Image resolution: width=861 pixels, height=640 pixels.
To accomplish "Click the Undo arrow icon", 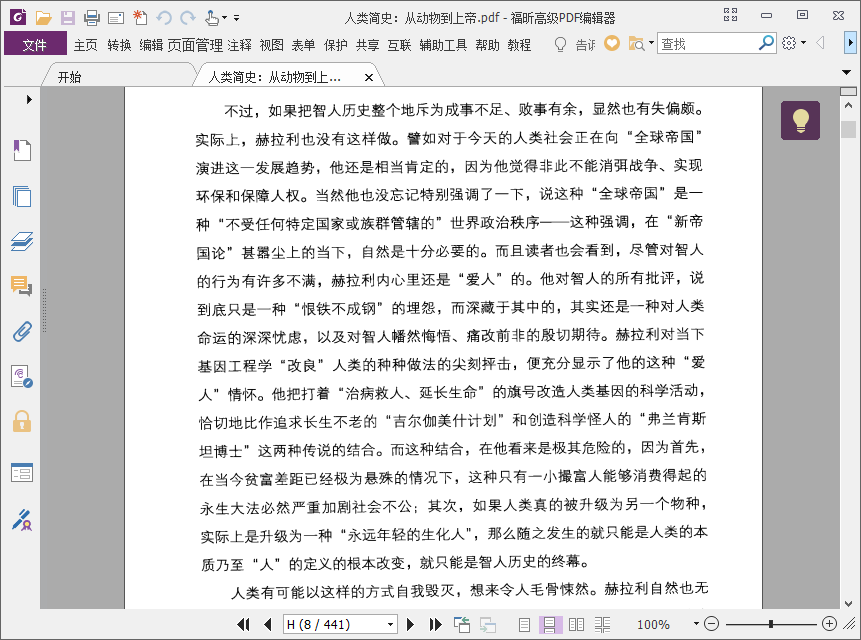I will (x=164, y=18).
